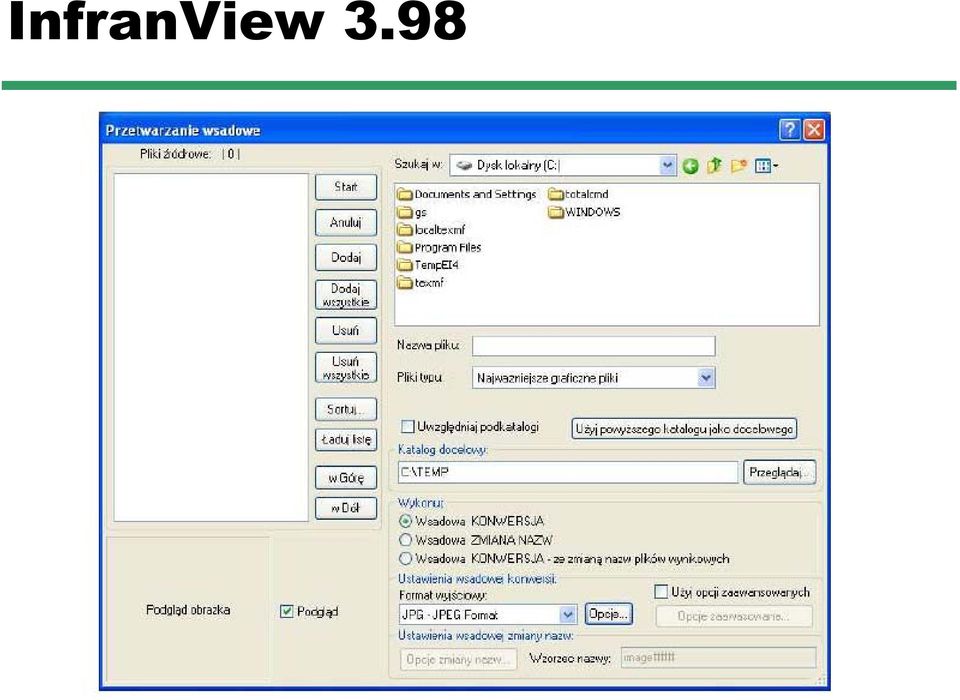Open the Documents and Settings folder
The image size is (960, 700).
point(467,194)
